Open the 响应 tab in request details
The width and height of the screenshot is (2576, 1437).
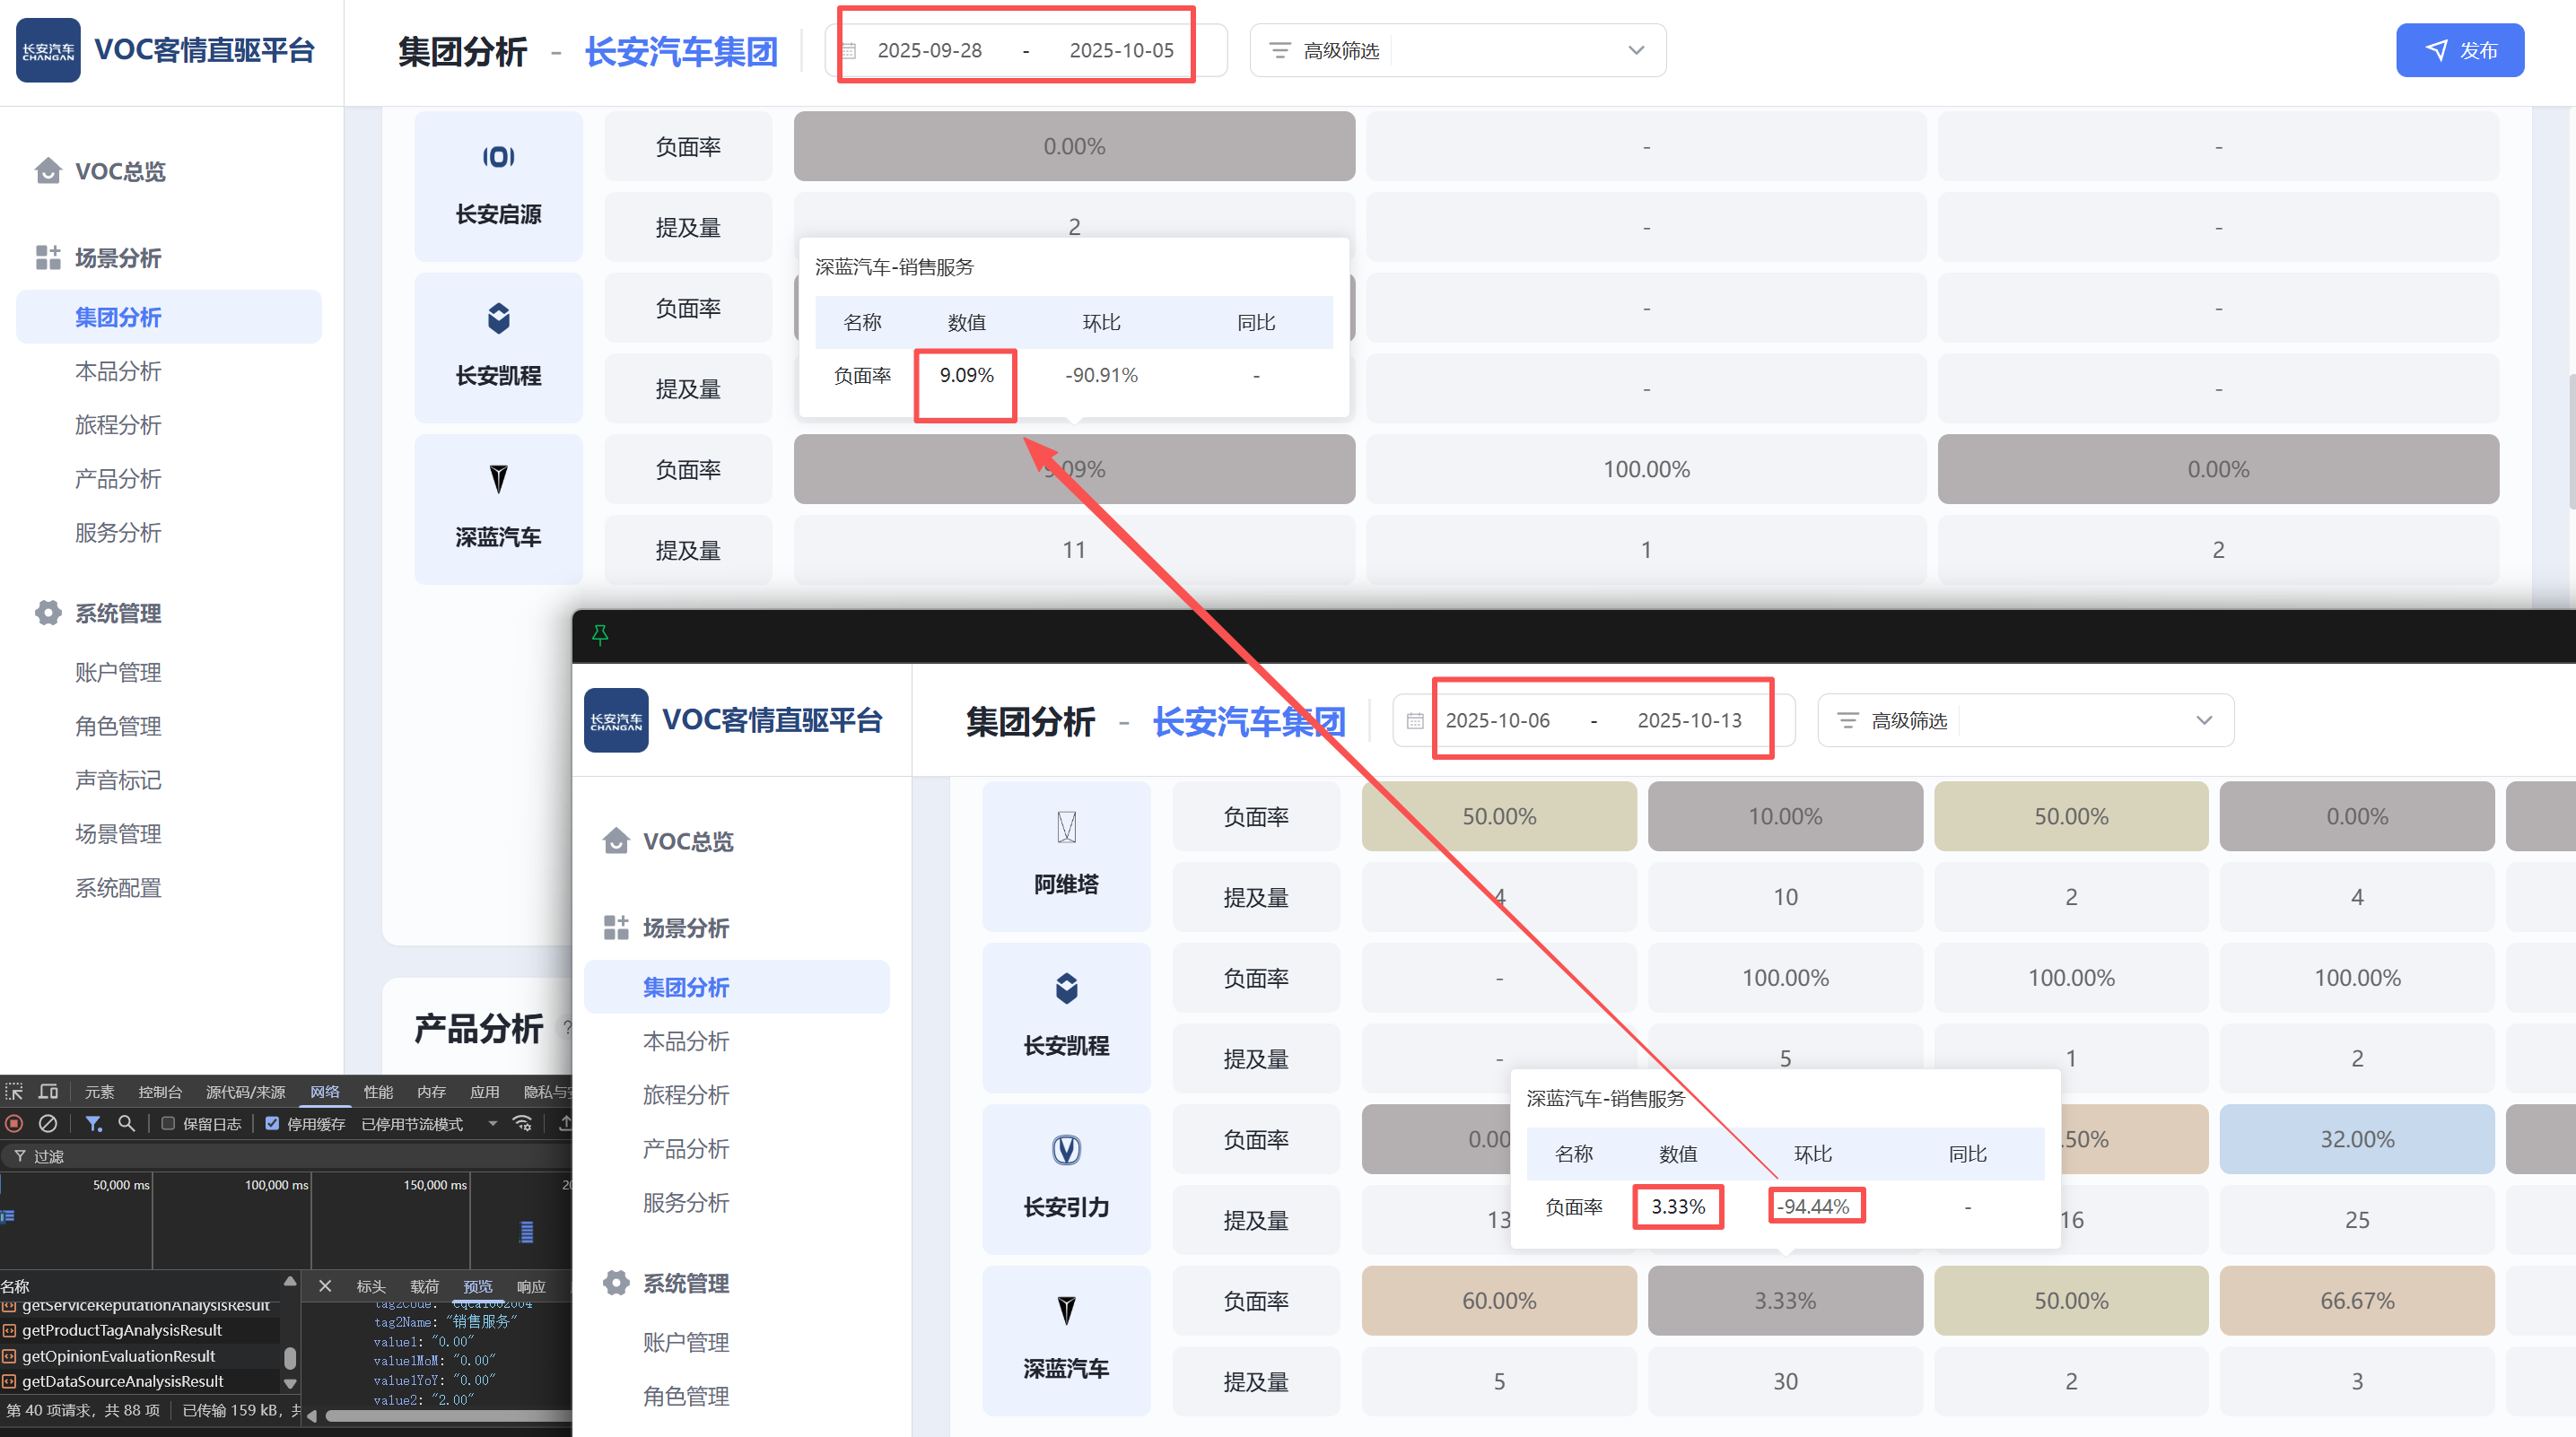click(531, 1286)
